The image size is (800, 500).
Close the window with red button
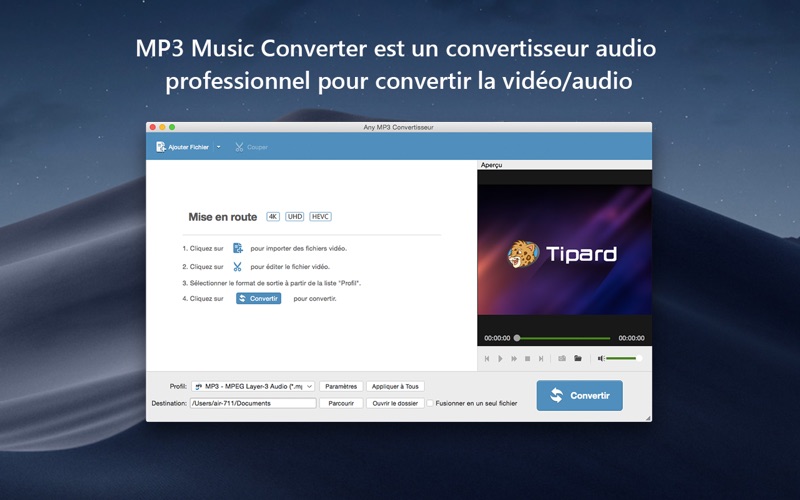click(153, 127)
